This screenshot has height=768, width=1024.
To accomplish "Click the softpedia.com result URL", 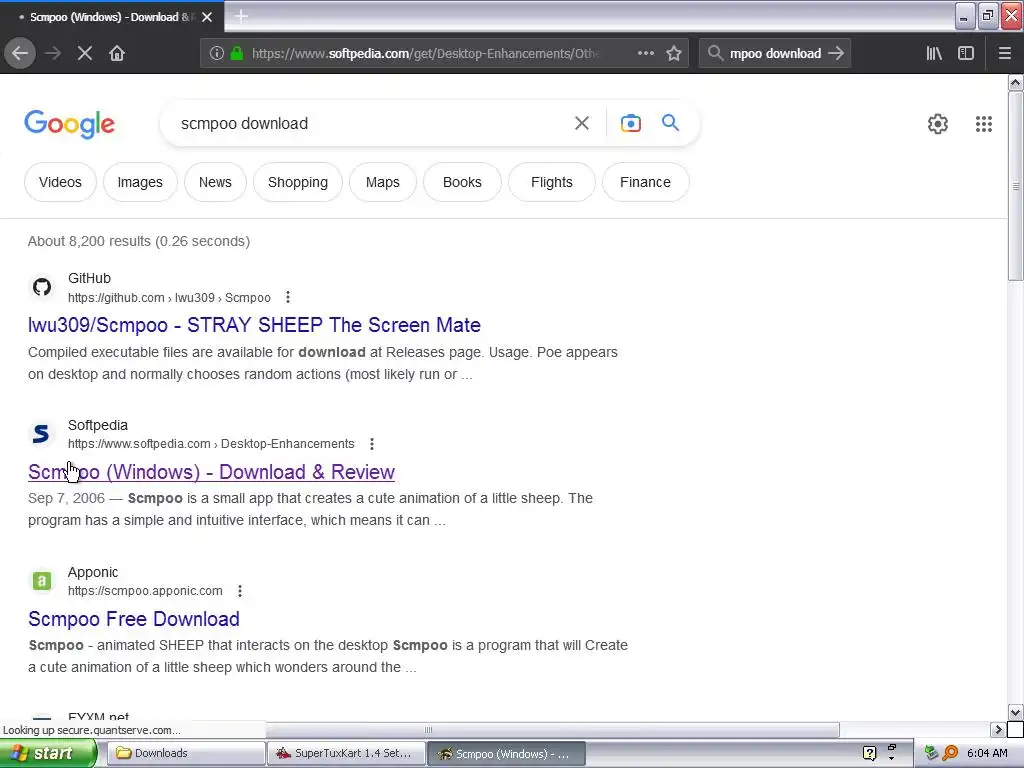I will [211, 444].
